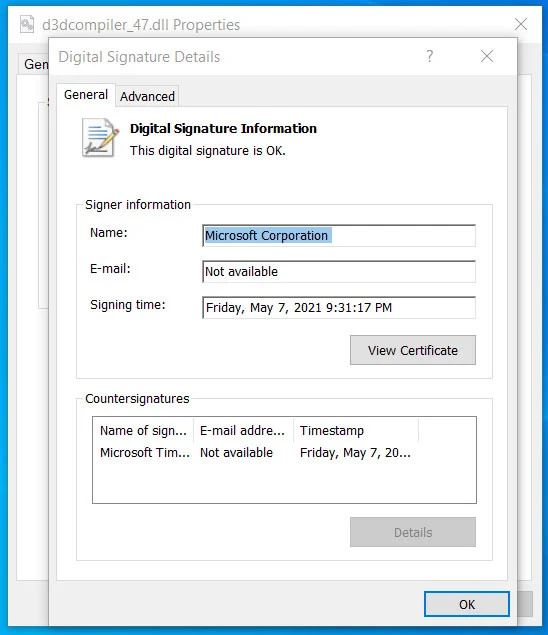Click the E-mail address column header
This screenshot has width=548, height=635.
point(243,430)
